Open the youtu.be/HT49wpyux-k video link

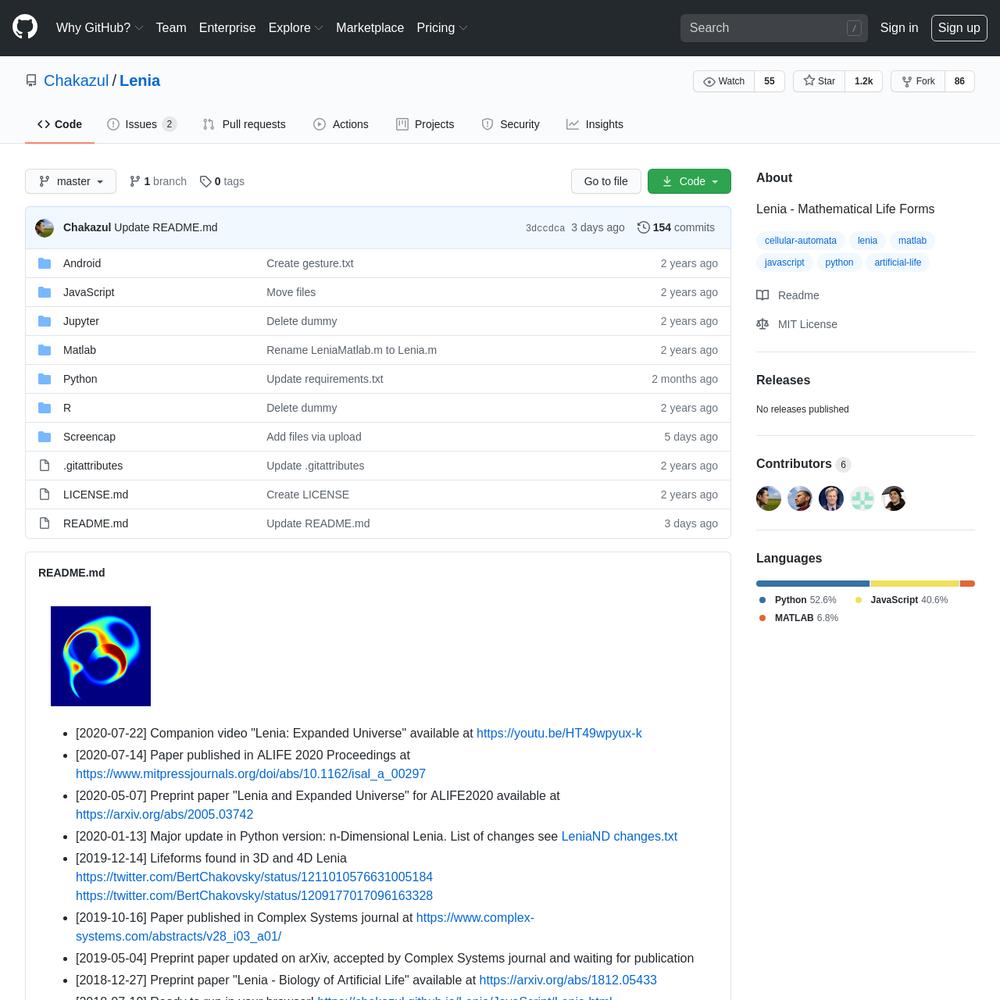point(559,733)
